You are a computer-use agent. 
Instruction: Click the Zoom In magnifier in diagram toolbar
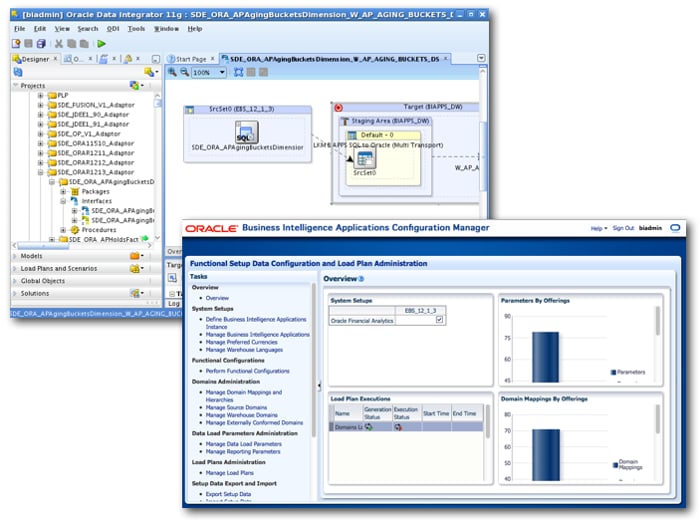[x=172, y=72]
